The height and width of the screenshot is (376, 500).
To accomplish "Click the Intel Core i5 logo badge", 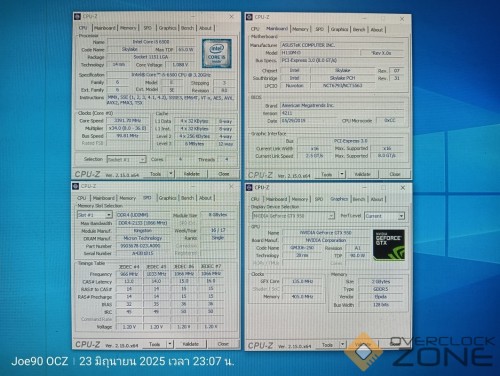I will [x=217, y=54].
